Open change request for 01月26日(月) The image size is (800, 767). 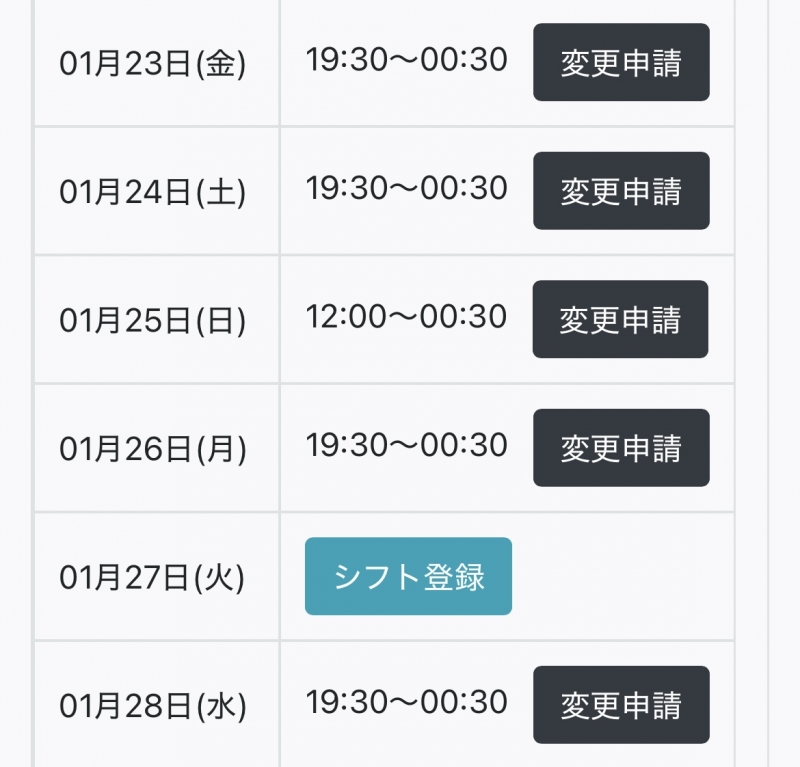coord(621,448)
